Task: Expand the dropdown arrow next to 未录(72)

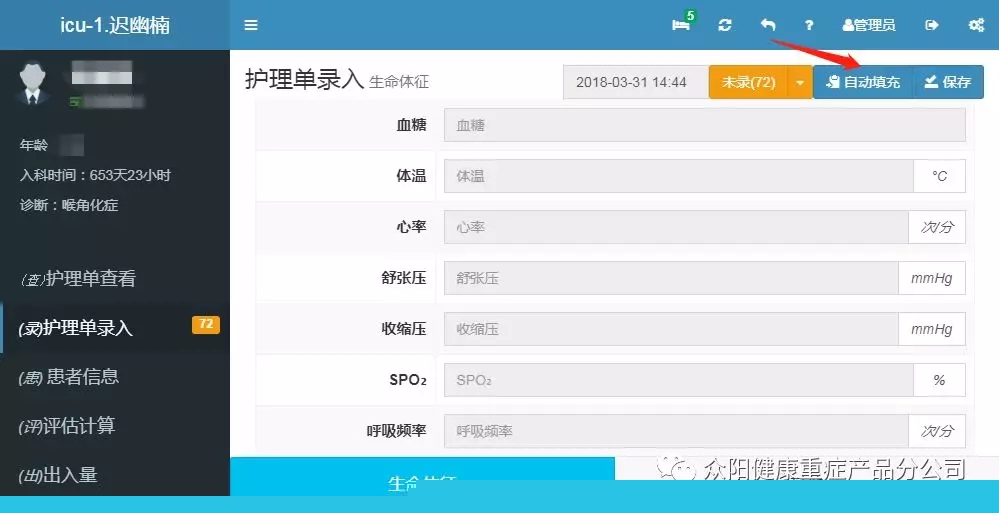Action: coord(799,82)
